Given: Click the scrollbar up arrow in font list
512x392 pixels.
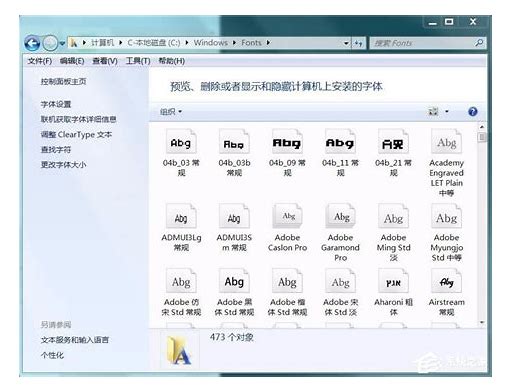Looking at the screenshot, I should click(482, 127).
